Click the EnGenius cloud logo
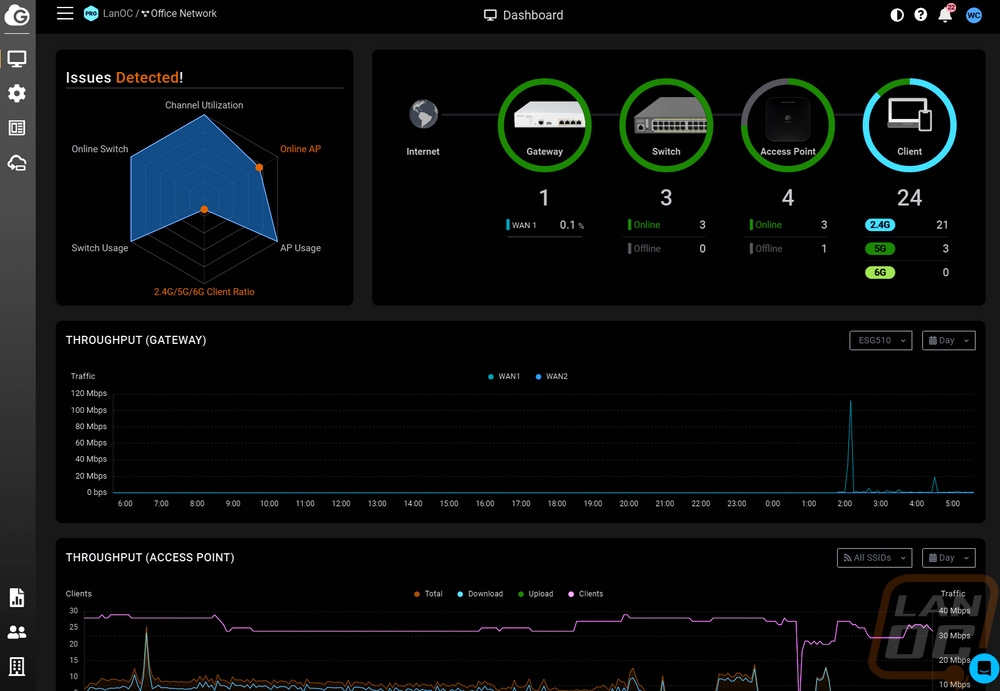This screenshot has height=691, width=1000. click(17, 15)
